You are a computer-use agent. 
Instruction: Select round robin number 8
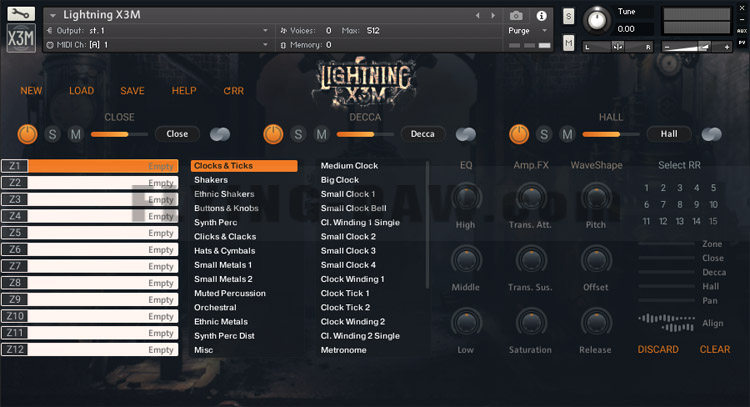coord(680,205)
